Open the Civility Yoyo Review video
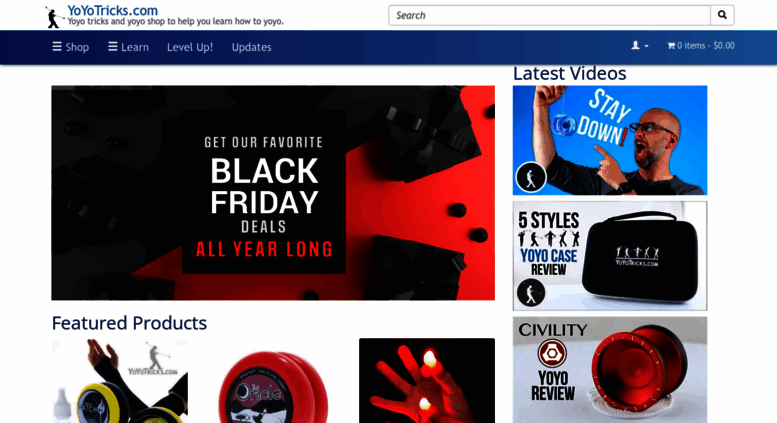Image resolution: width=777 pixels, height=423 pixels. (610, 370)
